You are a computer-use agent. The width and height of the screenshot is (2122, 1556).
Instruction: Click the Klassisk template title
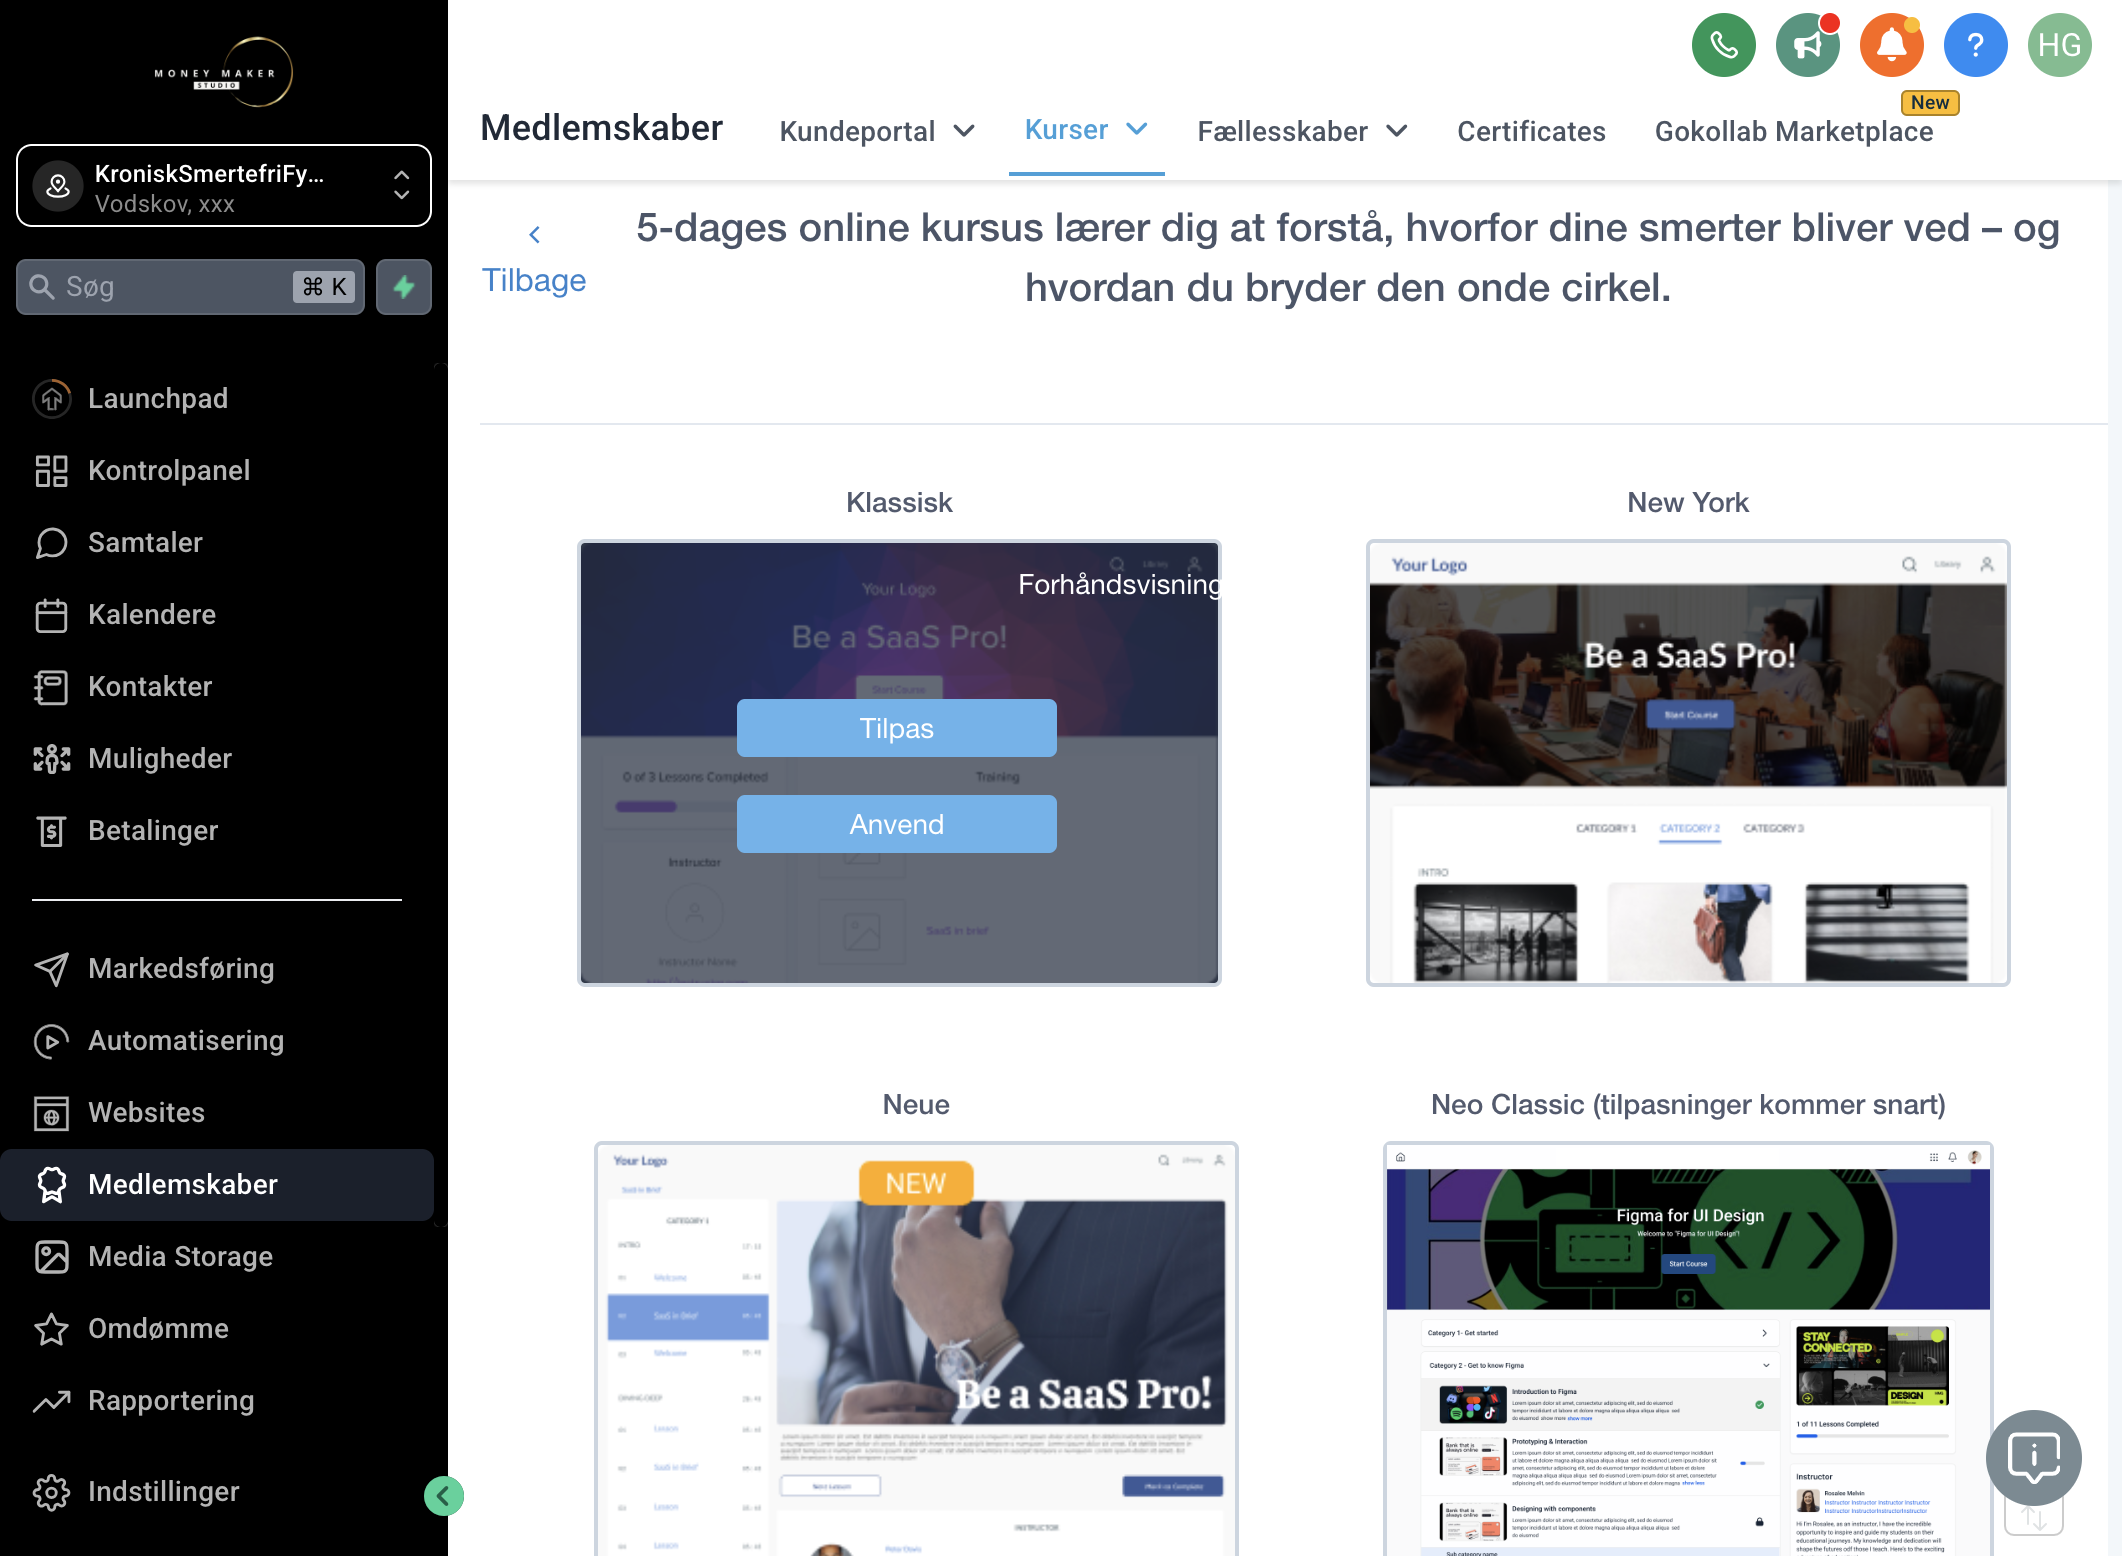899,503
